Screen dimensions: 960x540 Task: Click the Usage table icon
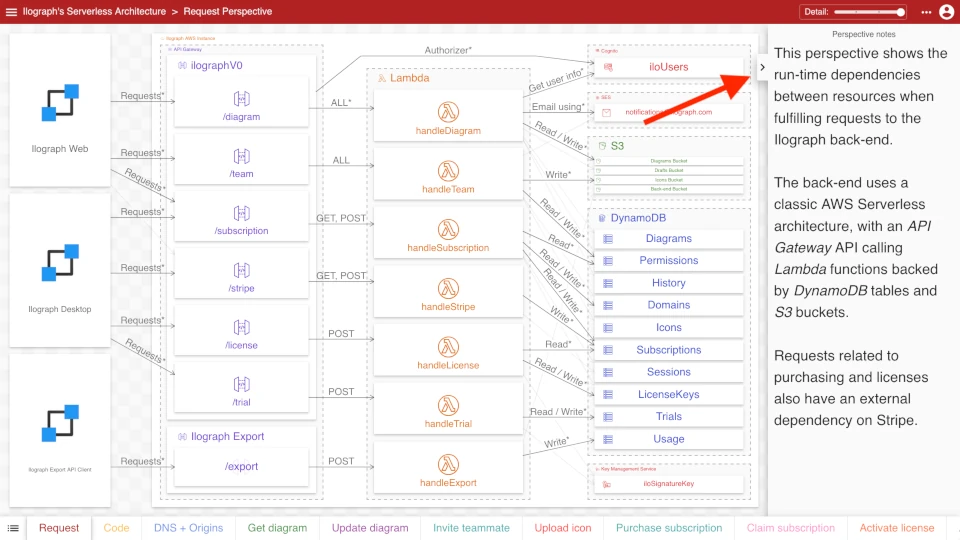(608, 439)
